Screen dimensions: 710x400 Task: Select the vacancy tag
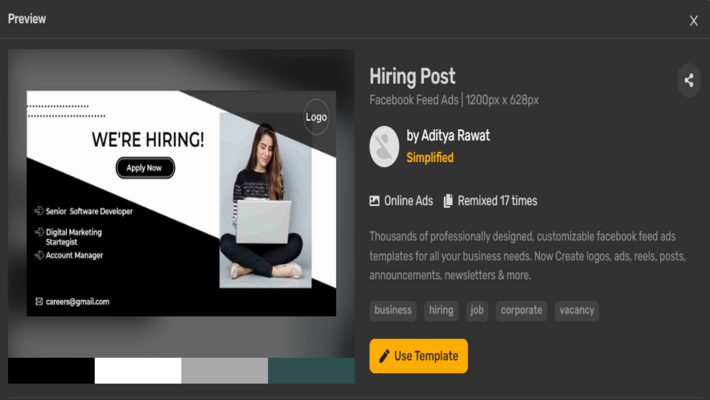click(x=576, y=311)
